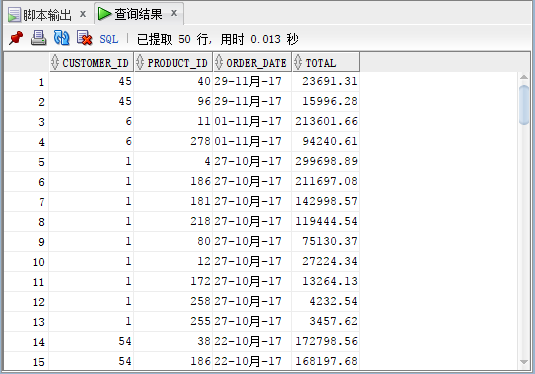Click the script output tab icon
The height and width of the screenshot is (374, 535).
[14, 15]
